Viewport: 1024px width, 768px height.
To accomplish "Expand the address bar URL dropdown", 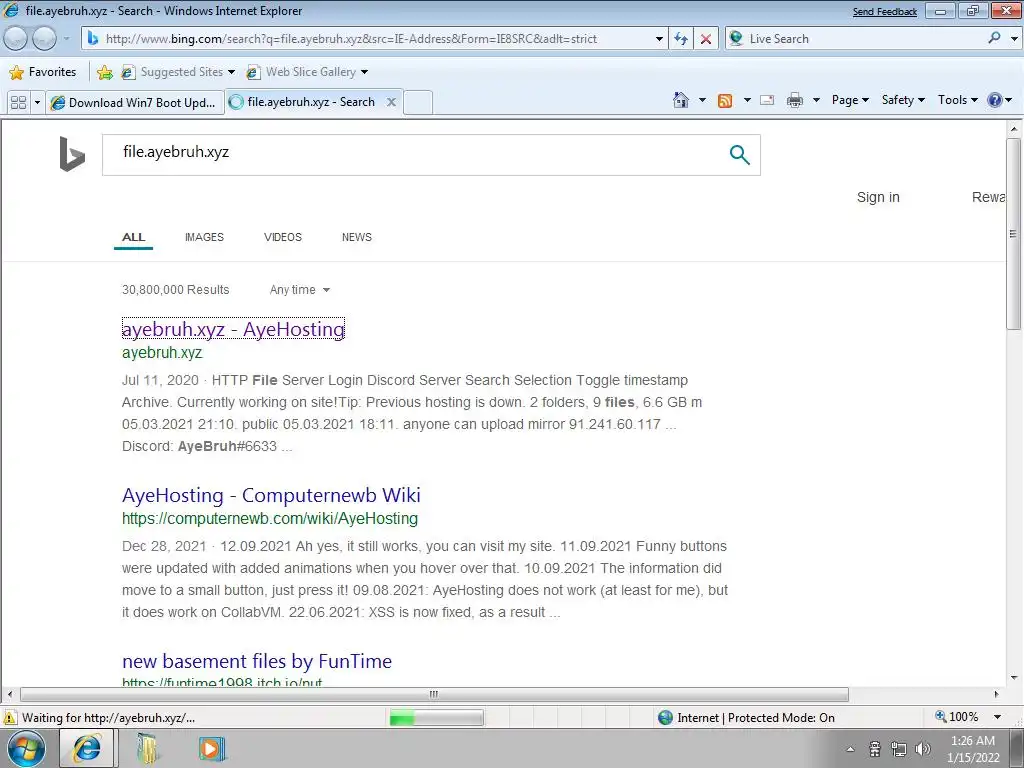I will pos(659,39).
